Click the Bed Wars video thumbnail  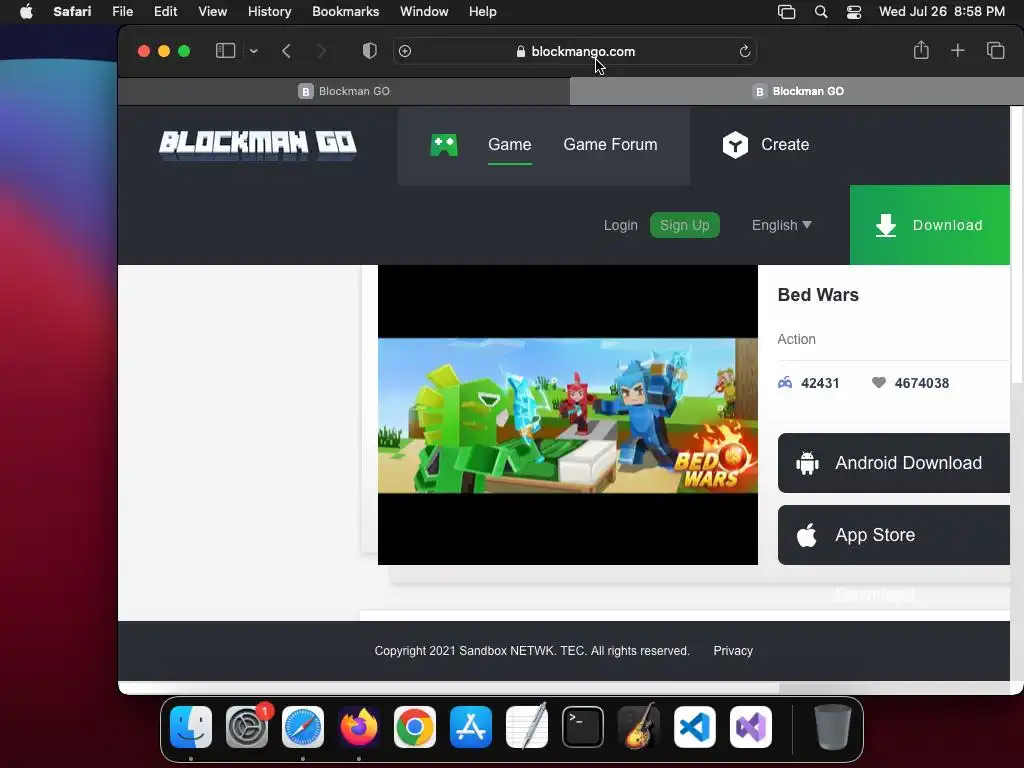point(568,415)
